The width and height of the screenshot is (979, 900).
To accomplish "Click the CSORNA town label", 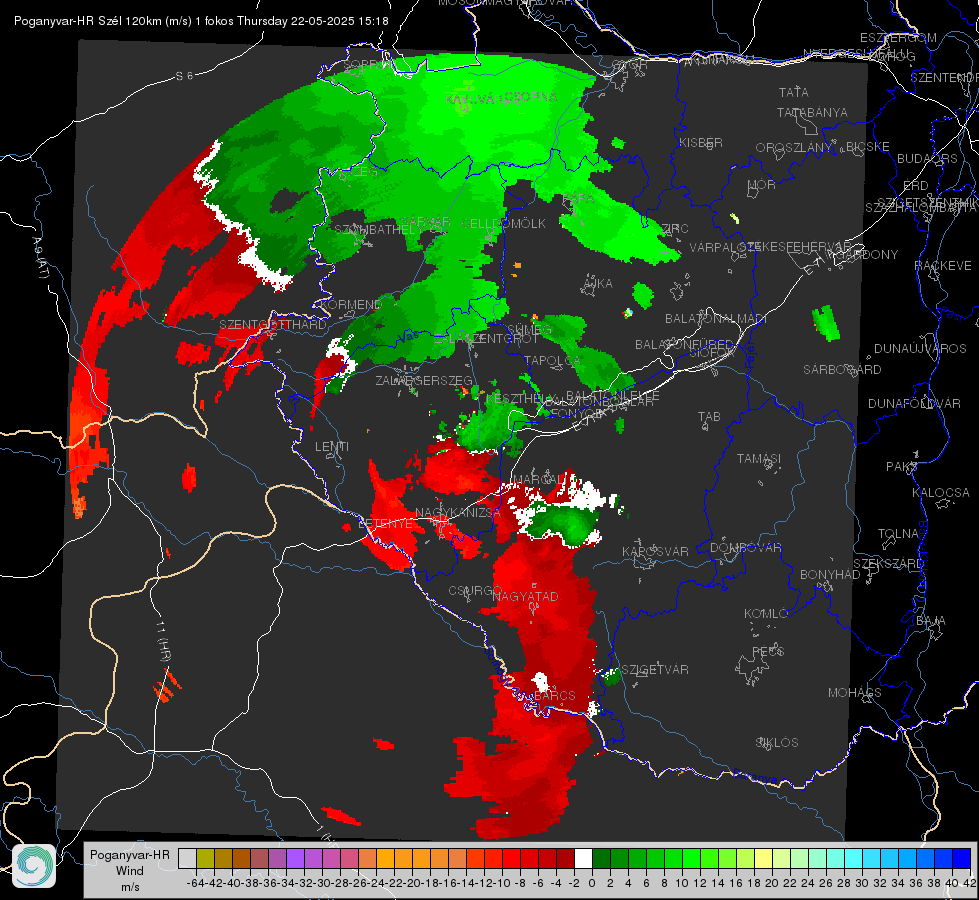I will point(531,97).
